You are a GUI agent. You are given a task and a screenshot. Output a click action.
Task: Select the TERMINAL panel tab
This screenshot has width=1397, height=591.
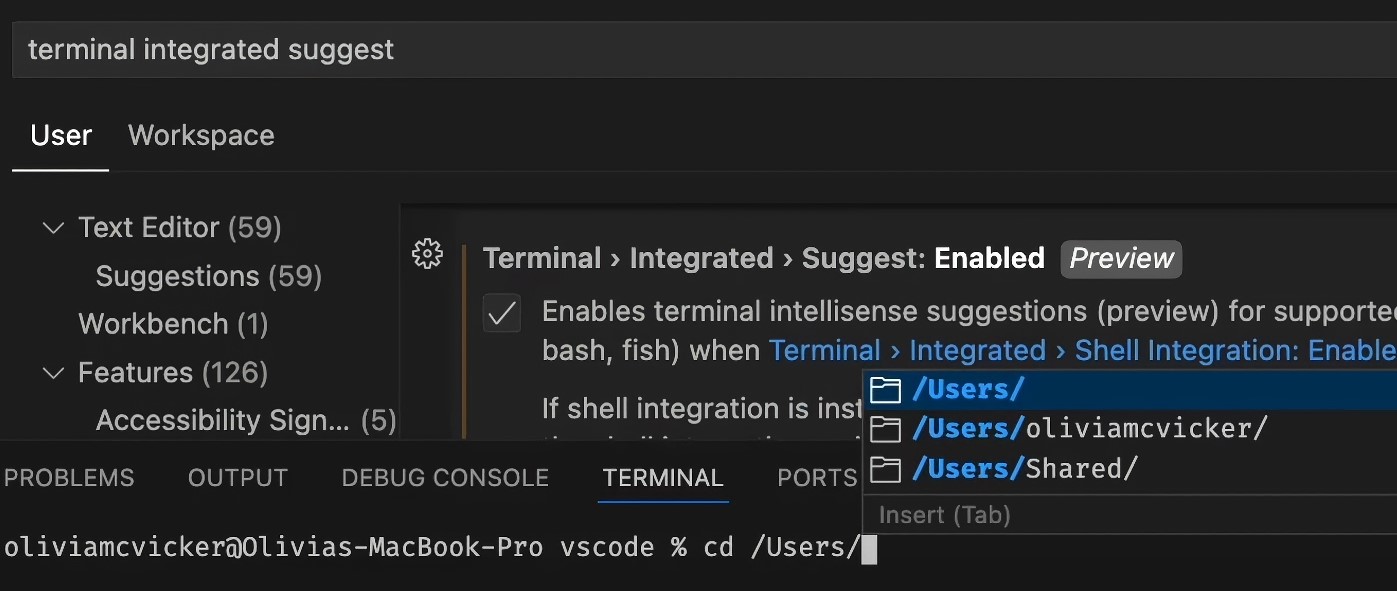click(662, 478)
